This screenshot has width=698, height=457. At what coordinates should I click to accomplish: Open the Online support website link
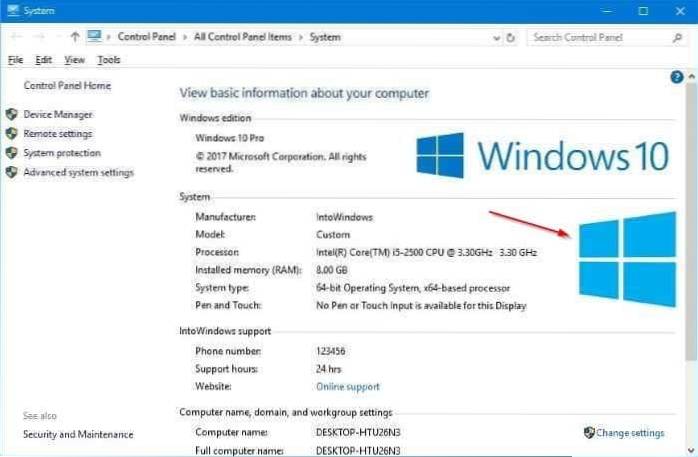pos(347,386)
